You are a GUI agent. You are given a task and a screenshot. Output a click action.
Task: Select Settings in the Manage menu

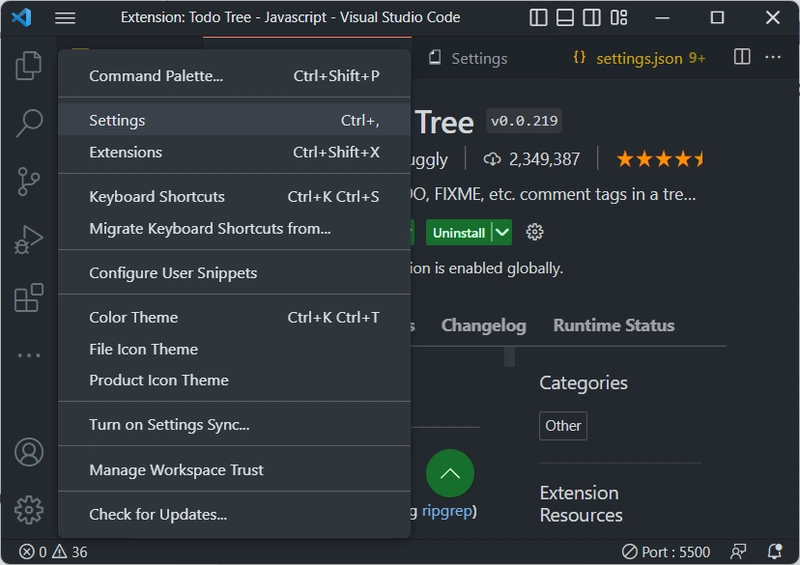234,120
